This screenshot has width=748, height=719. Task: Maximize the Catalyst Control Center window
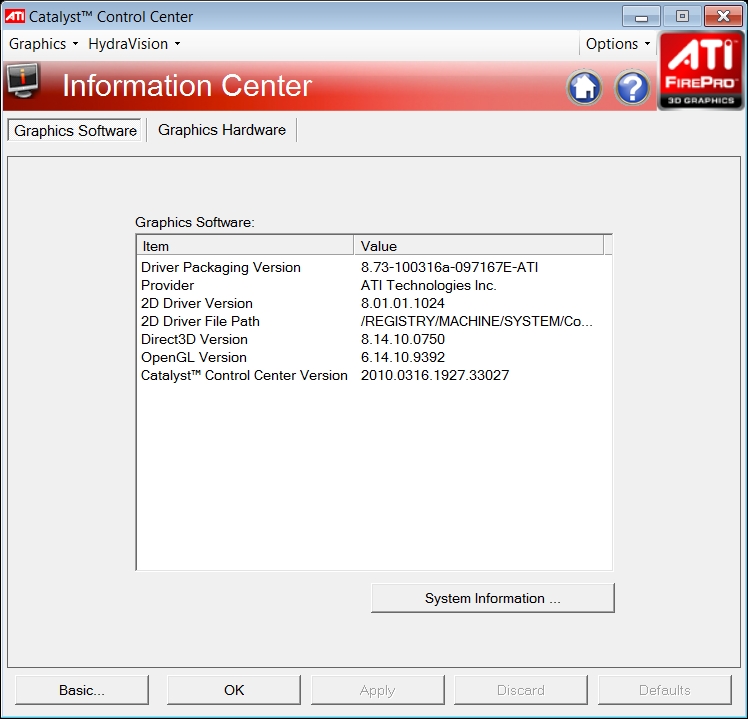682,17
